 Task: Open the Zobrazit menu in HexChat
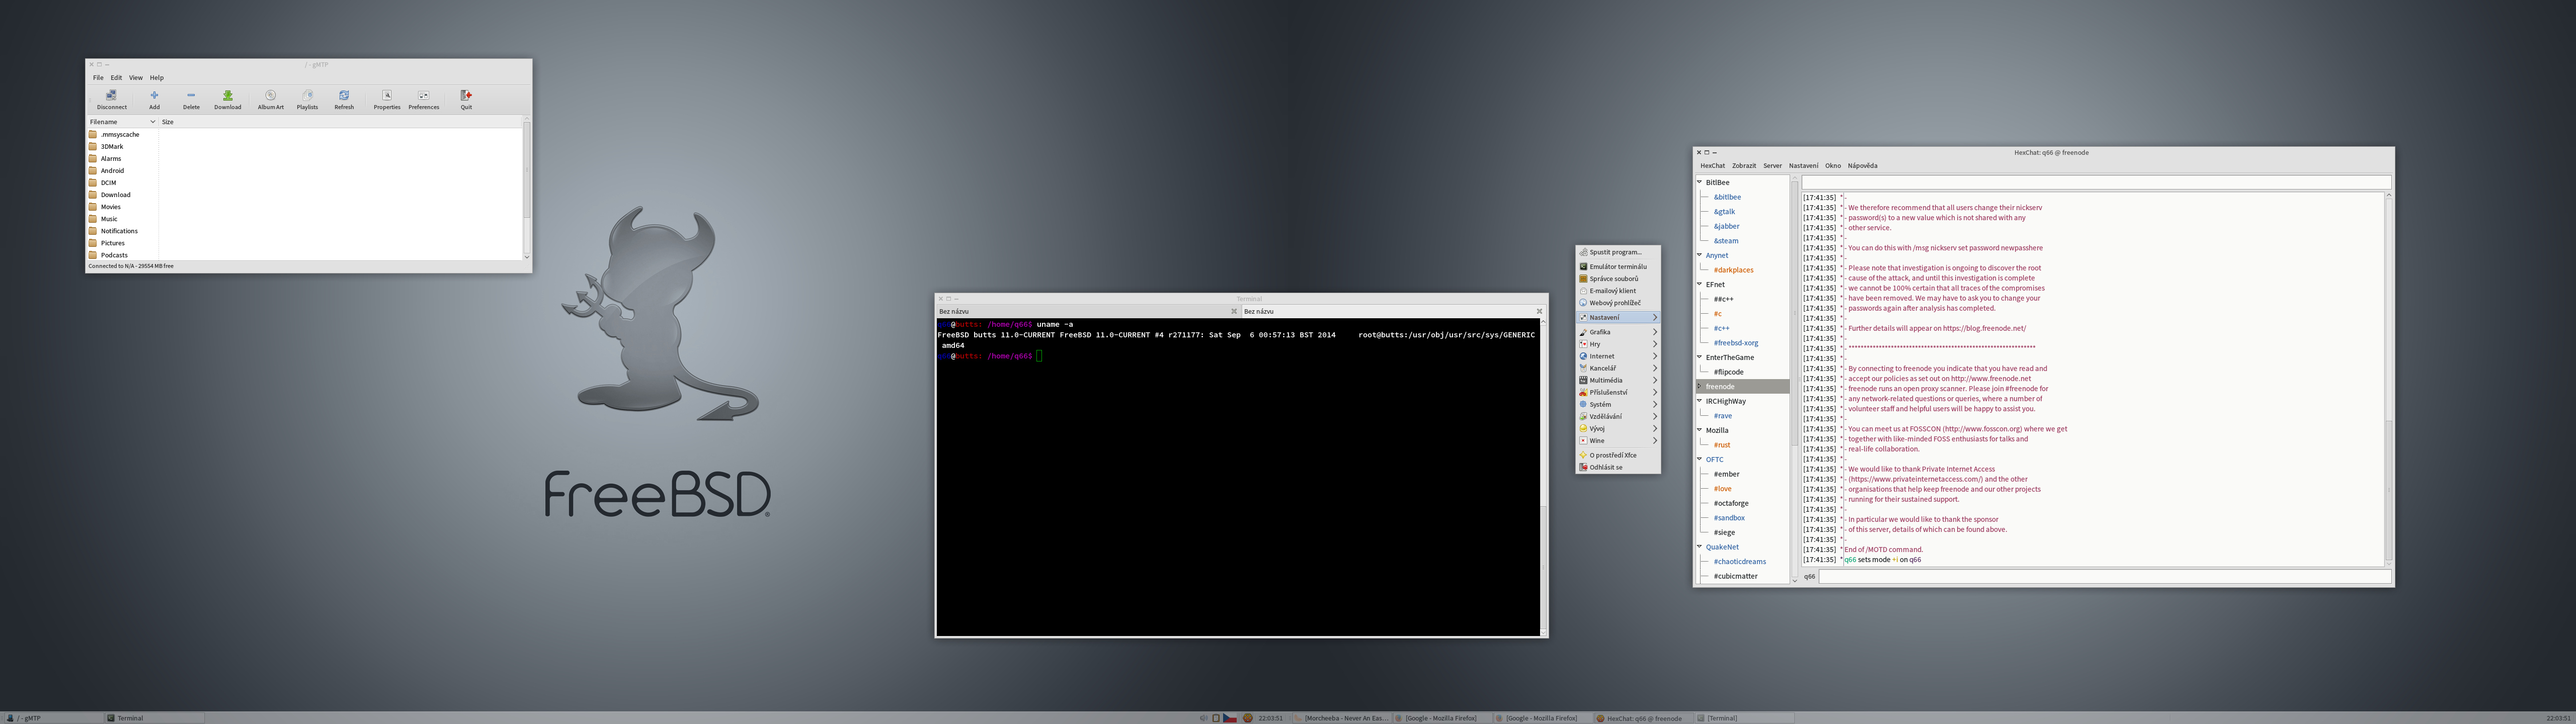click(x=1744, y=166)
